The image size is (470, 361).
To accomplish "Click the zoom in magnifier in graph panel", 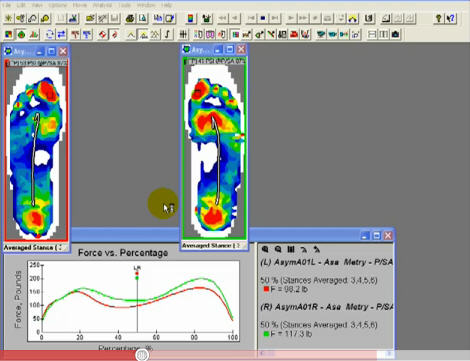I will [265, 249].
